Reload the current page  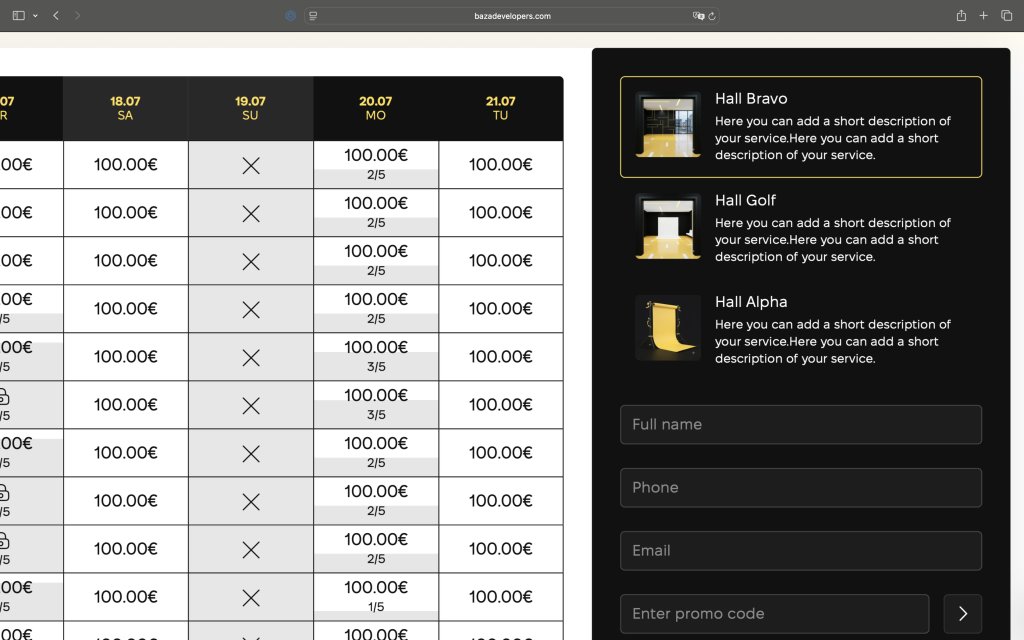712,16
